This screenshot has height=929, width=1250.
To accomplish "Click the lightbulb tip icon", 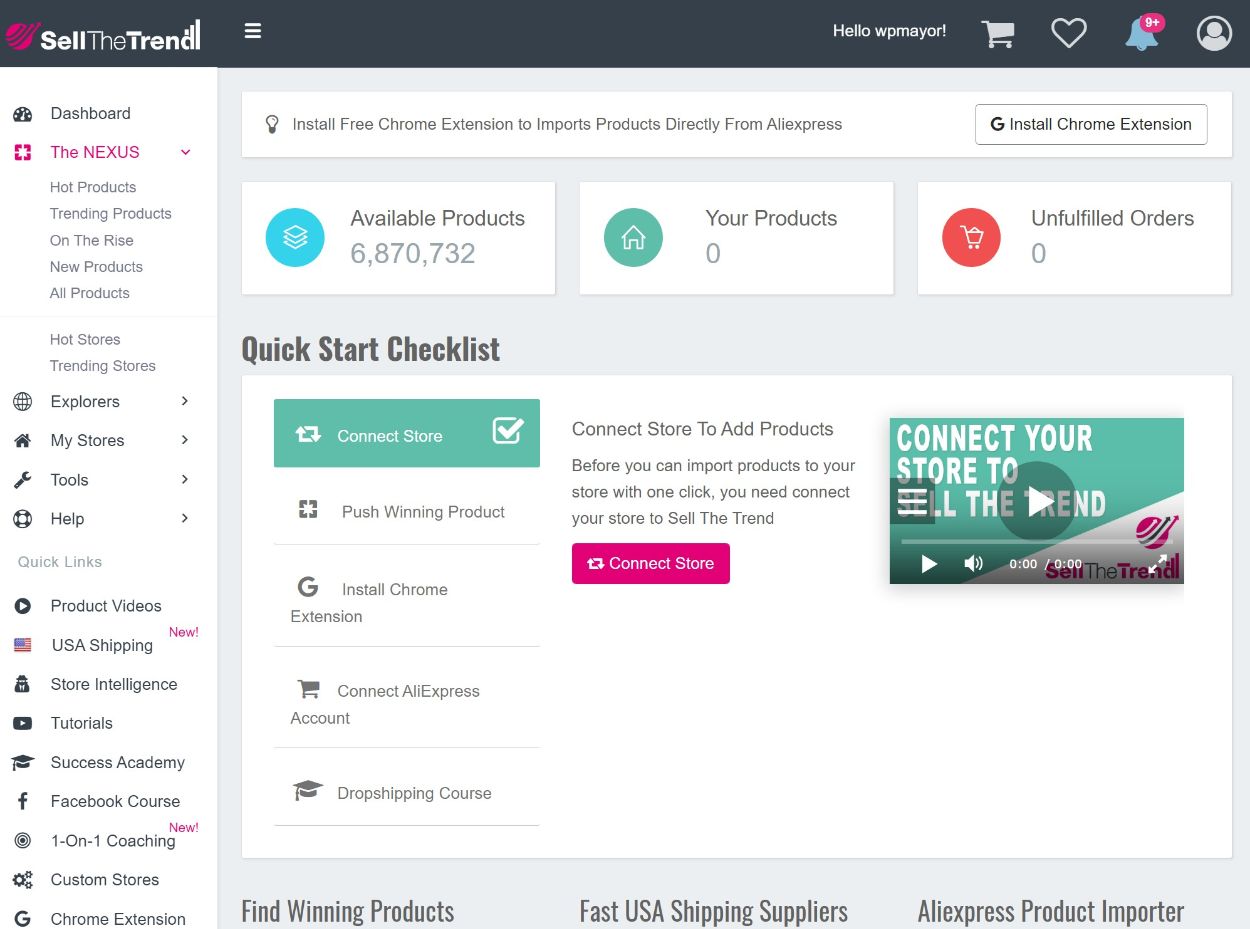I will coord(271,124).
